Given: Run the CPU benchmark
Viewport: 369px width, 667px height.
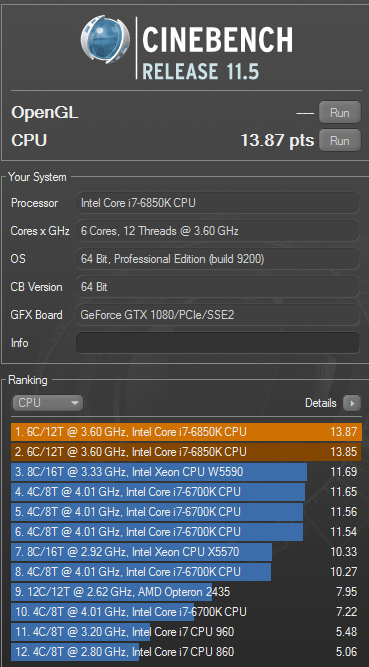Looking at the screenshot, I should (340, 140).
